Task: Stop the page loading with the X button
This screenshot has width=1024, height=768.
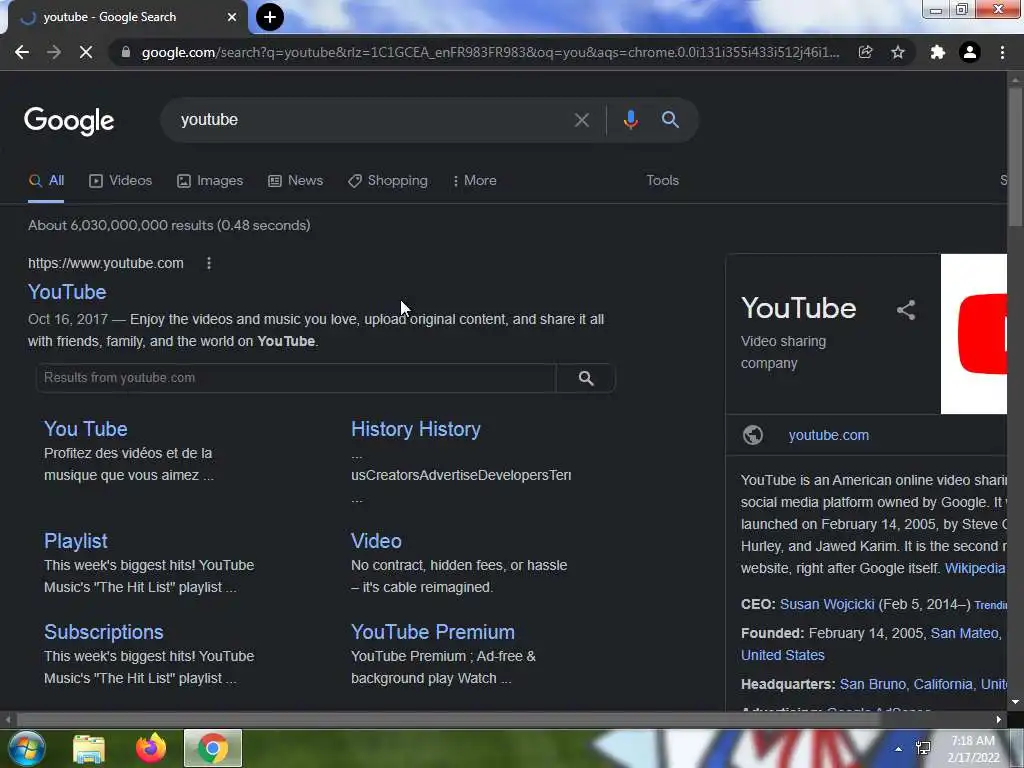Action: 86,52
